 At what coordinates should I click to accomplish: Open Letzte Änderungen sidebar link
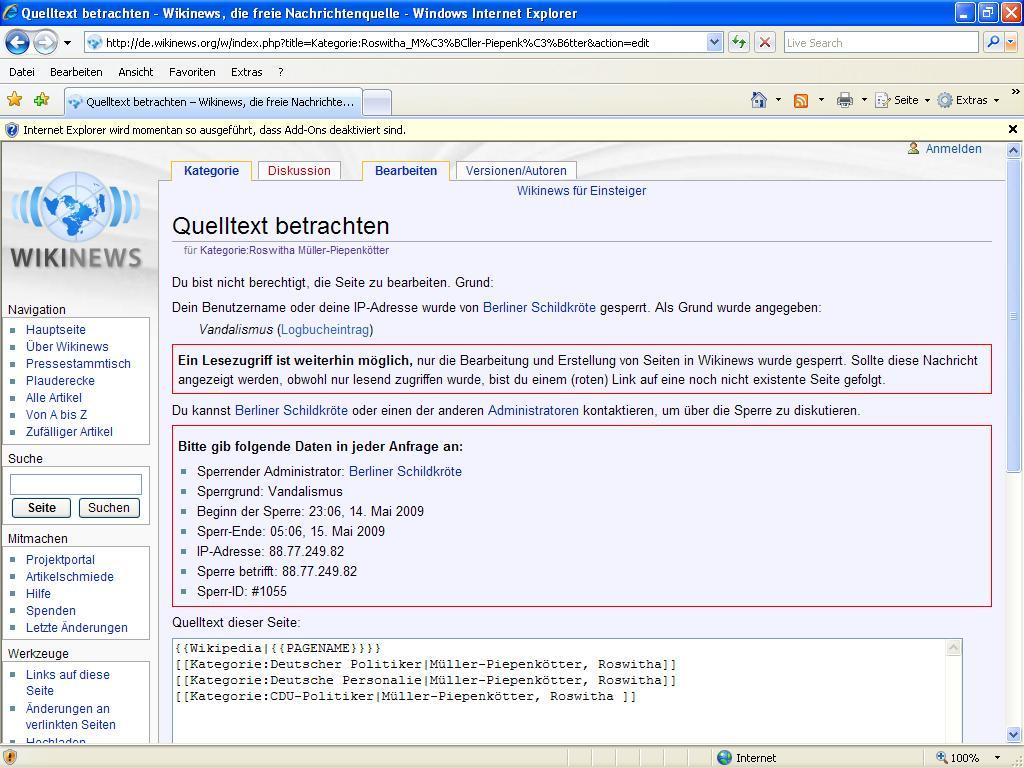[x=76, y=628]
